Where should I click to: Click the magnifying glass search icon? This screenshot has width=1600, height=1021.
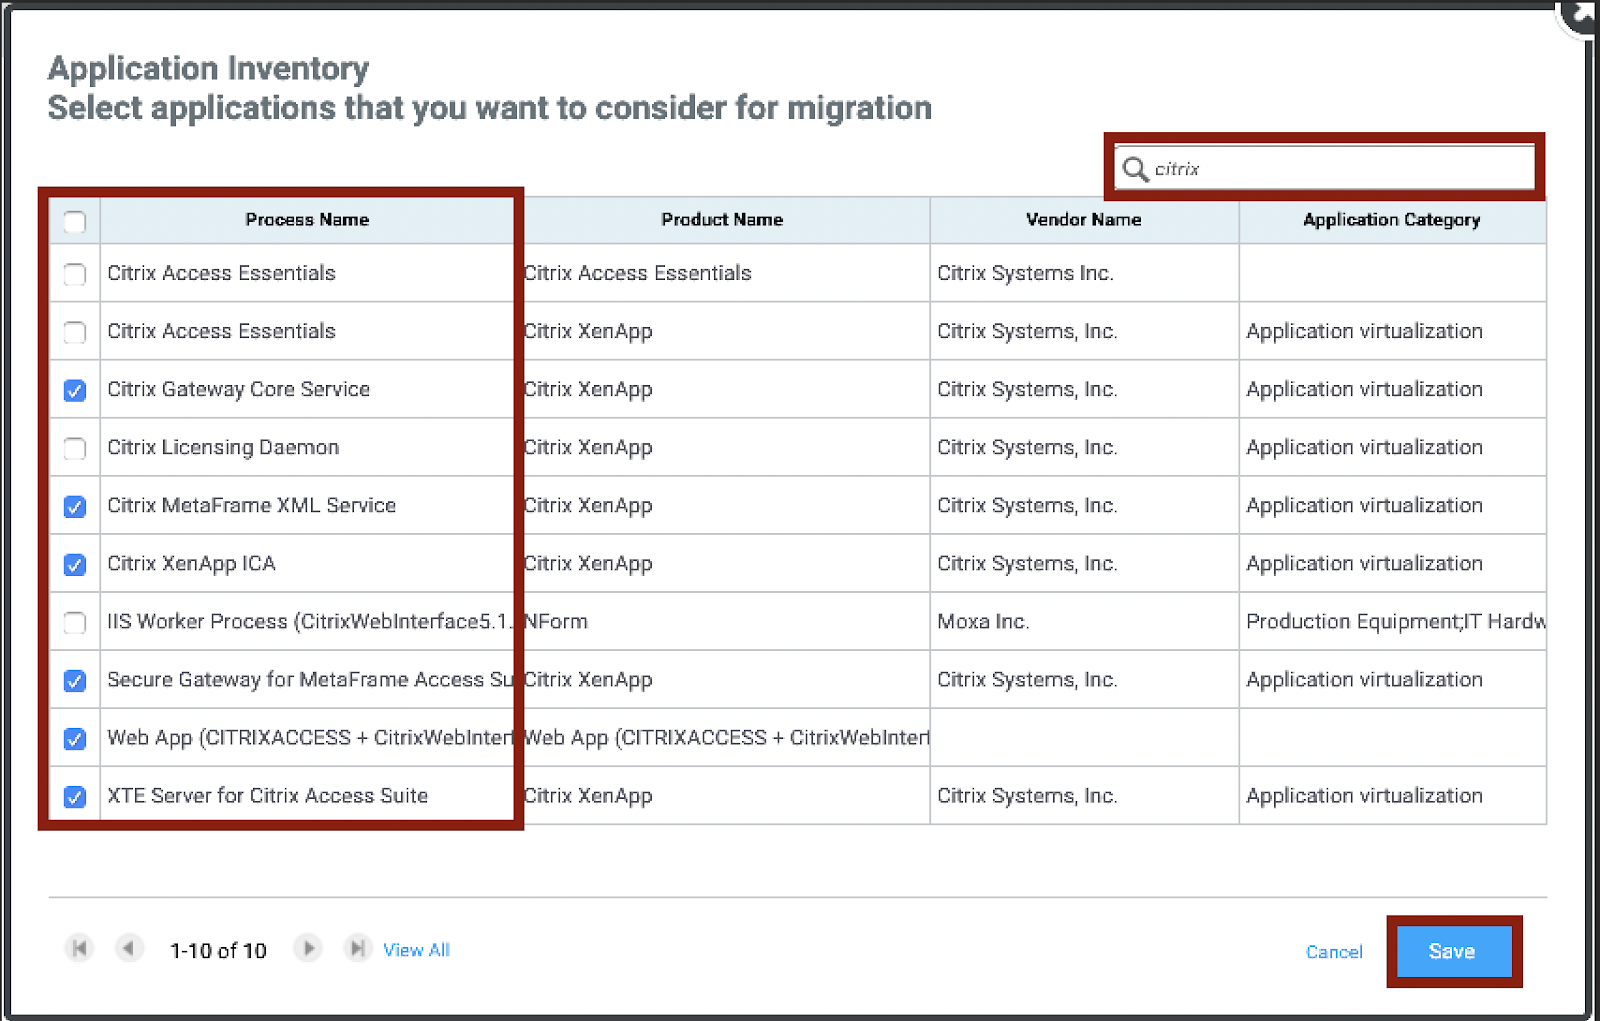1135,169
